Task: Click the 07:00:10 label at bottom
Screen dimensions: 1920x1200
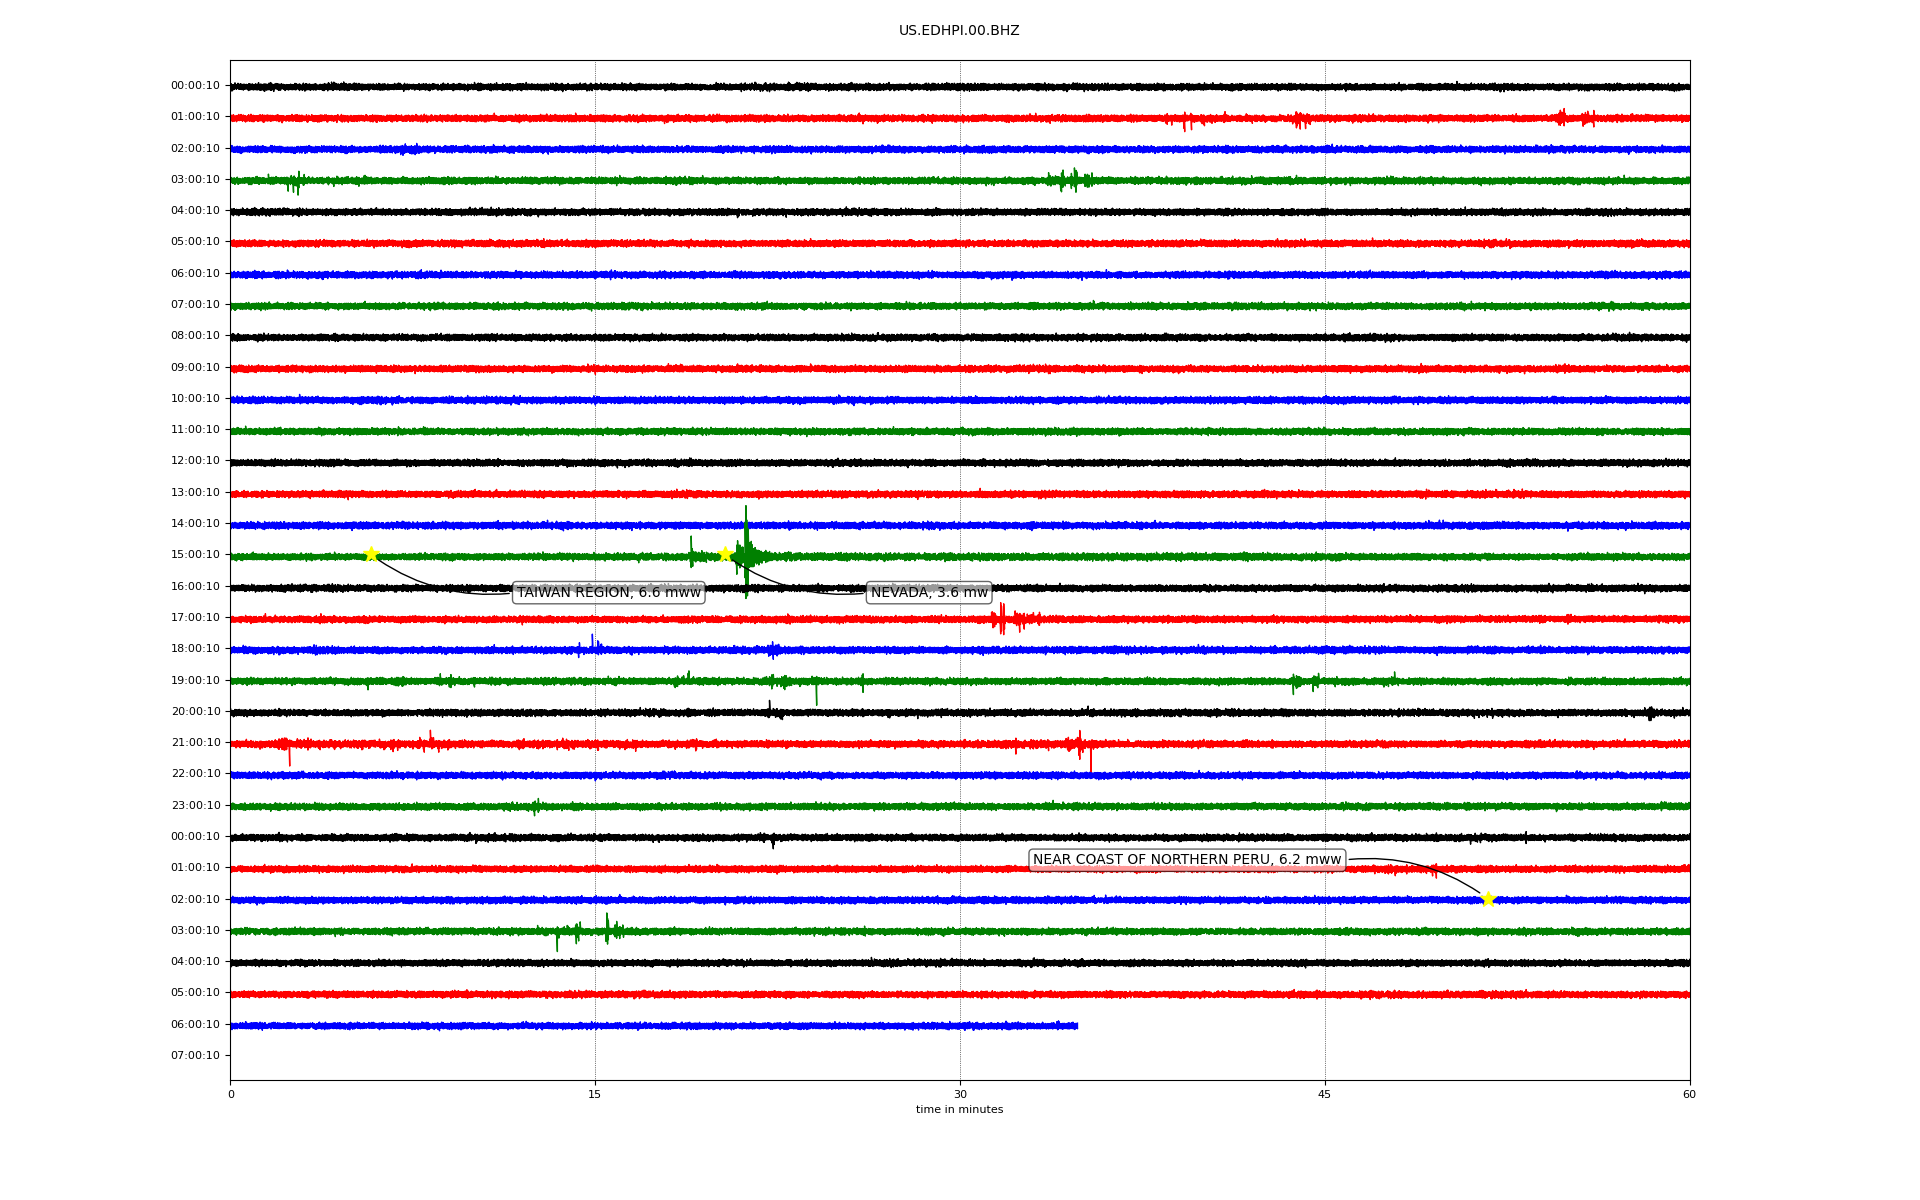Action: click(x=195, y=1056)
